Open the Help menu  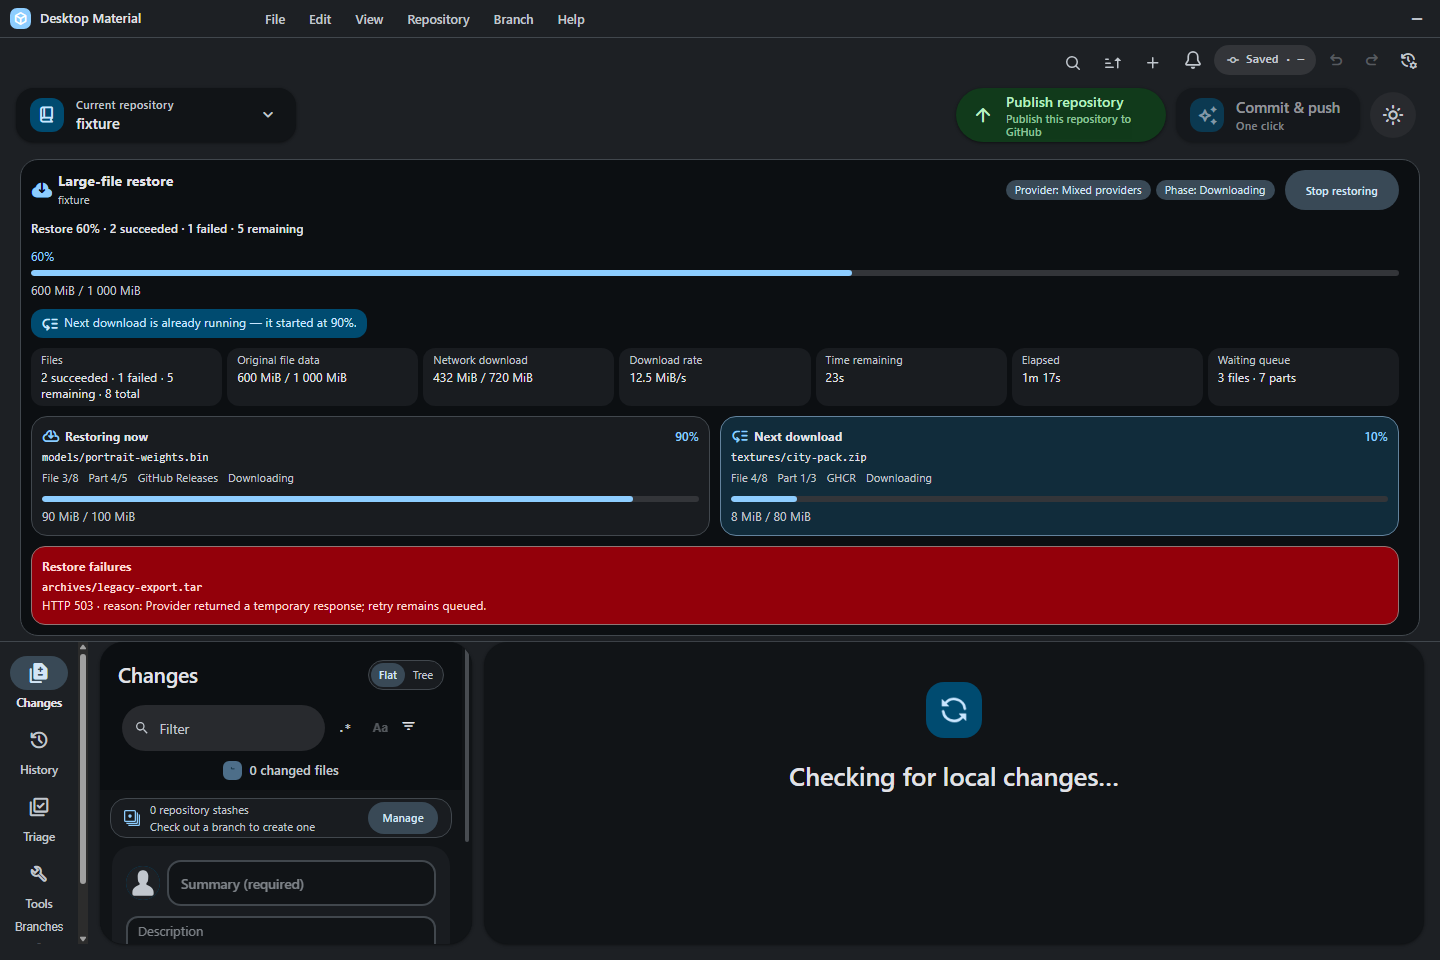click(x=571, y=19)
